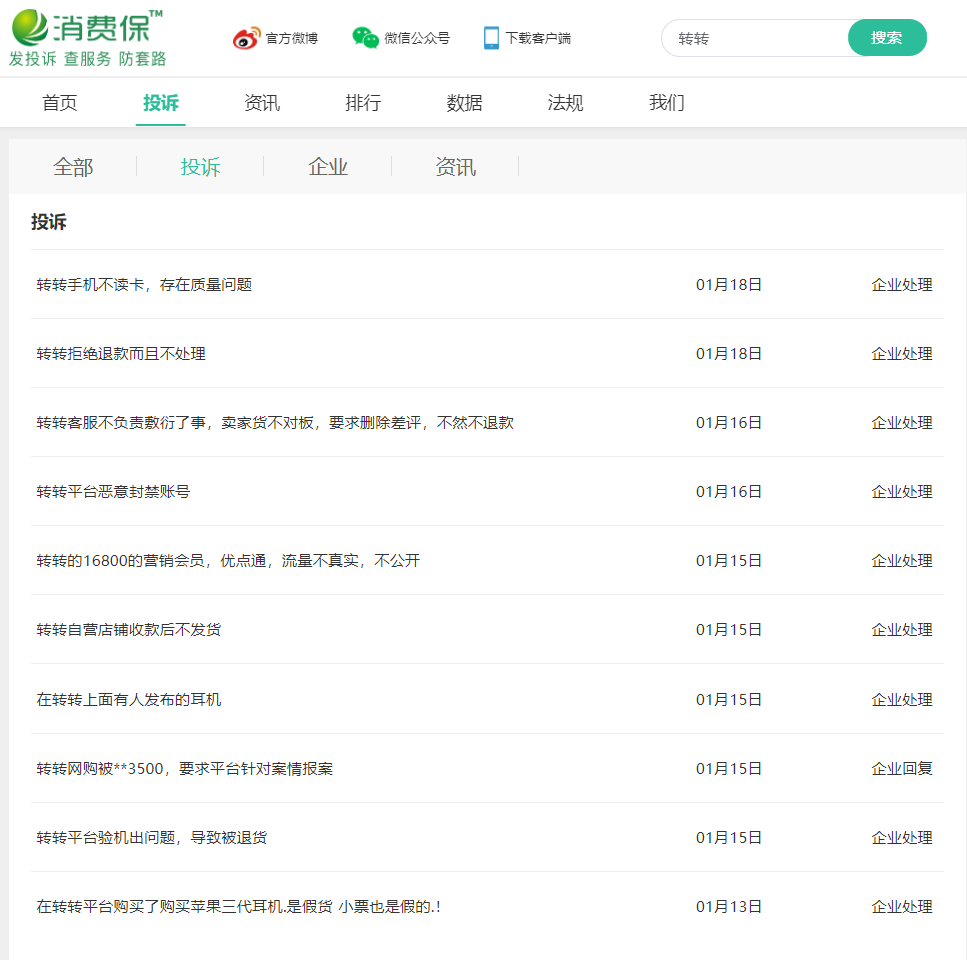Select the 投诉 main navigation item
The height and width of the screenshot is (960, 967).
pos(161,102)
